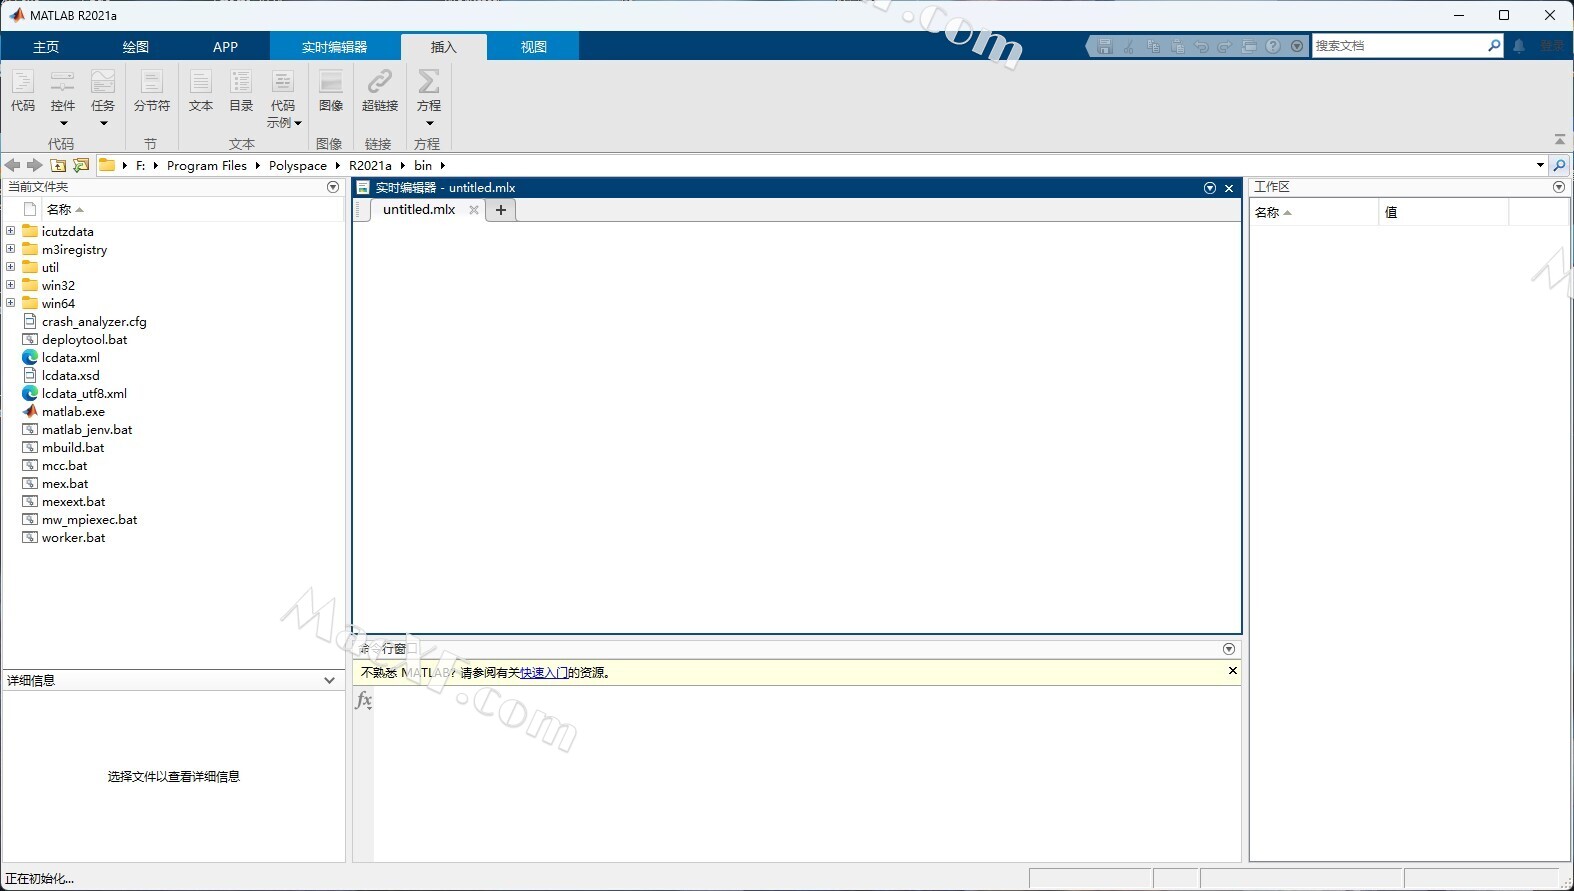This screenshot has width=1574, height=891.
Task: Collapse the 详细信息 details panel
Action: (329, 680)
